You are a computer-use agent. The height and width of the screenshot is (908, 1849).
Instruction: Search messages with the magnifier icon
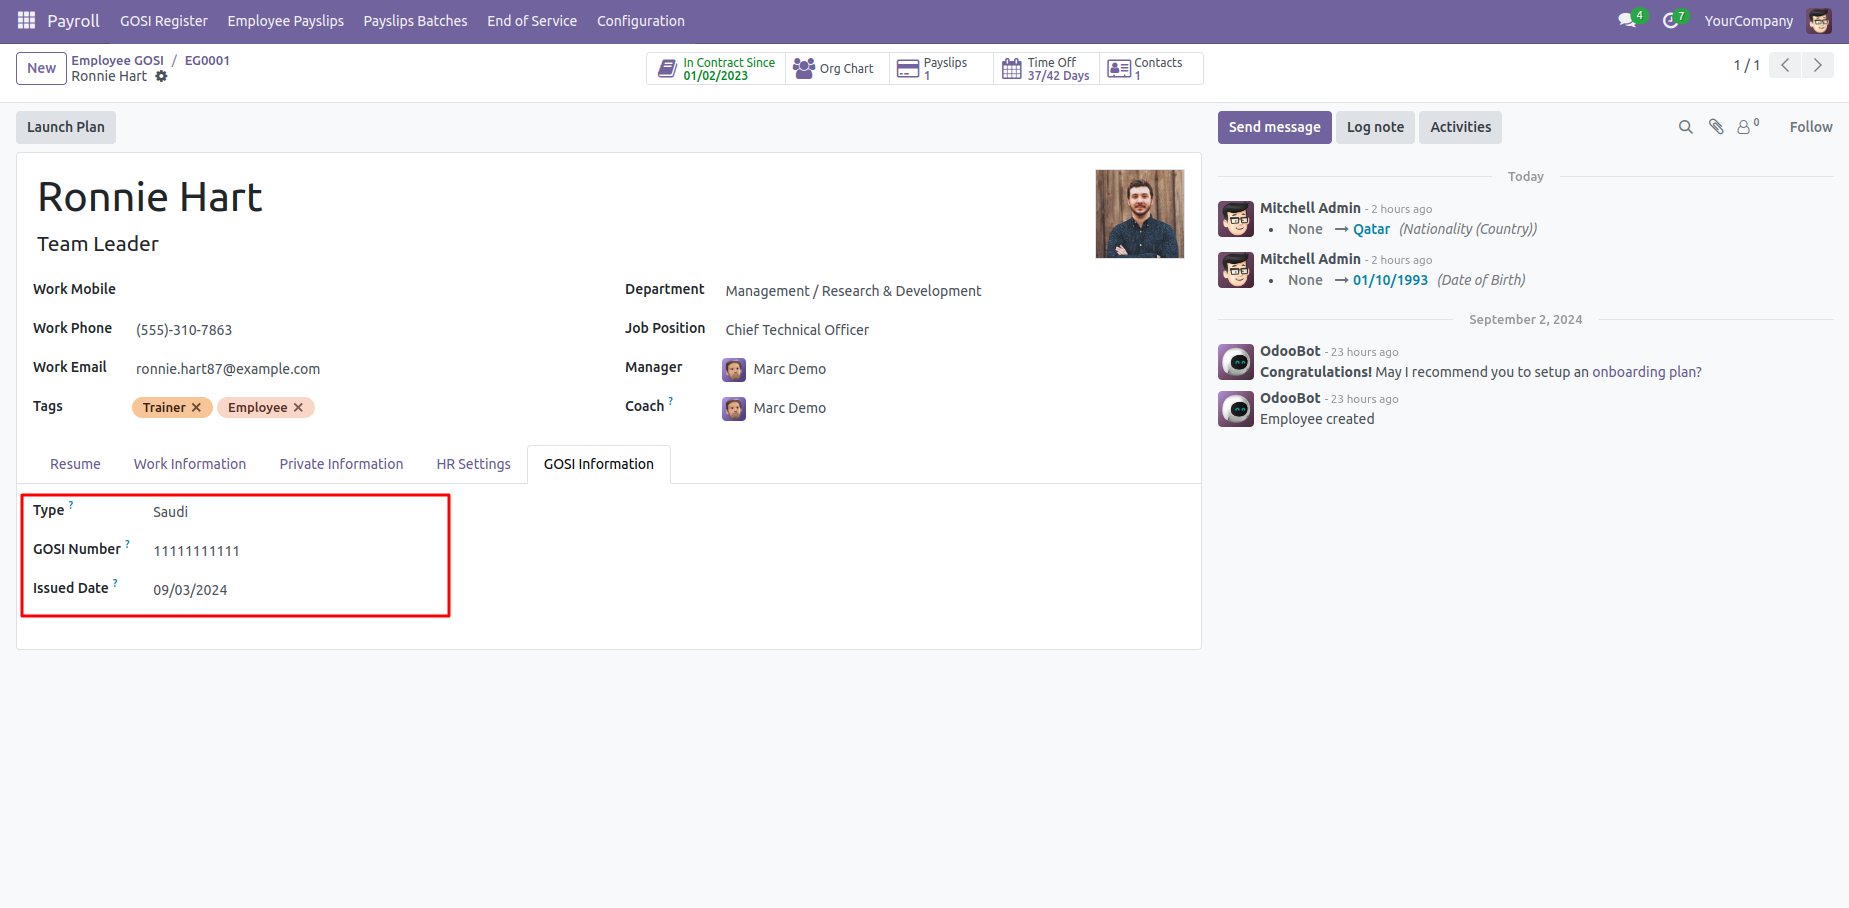1685,127
